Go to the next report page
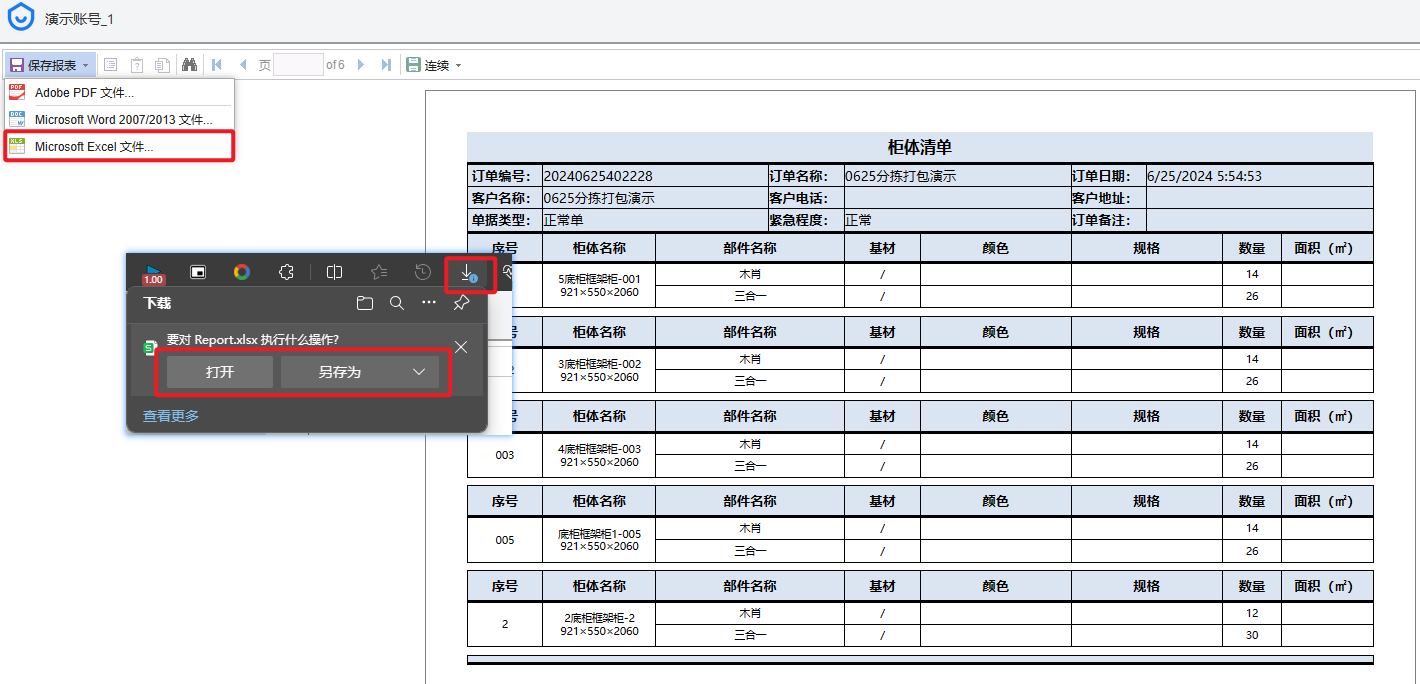 coord(361,65)
